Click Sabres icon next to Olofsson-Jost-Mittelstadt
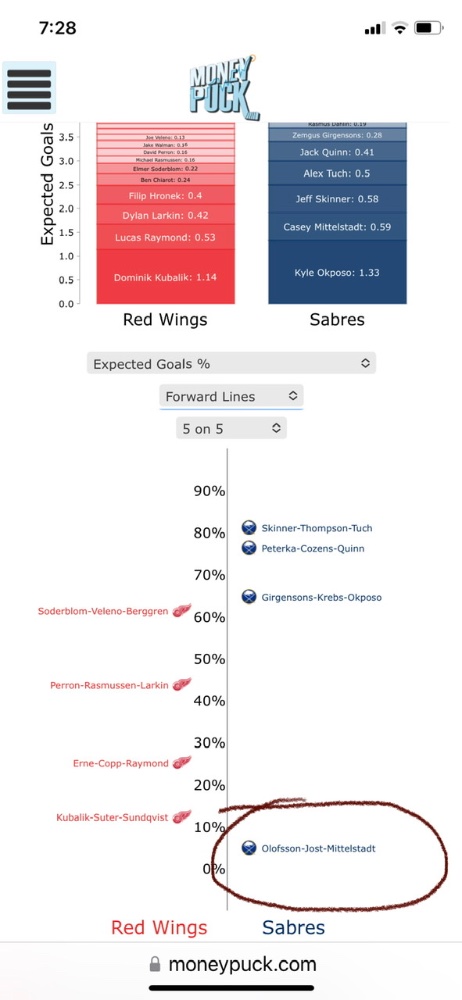The width and height of the screenshot is (462, 1000). click(249, 848)
